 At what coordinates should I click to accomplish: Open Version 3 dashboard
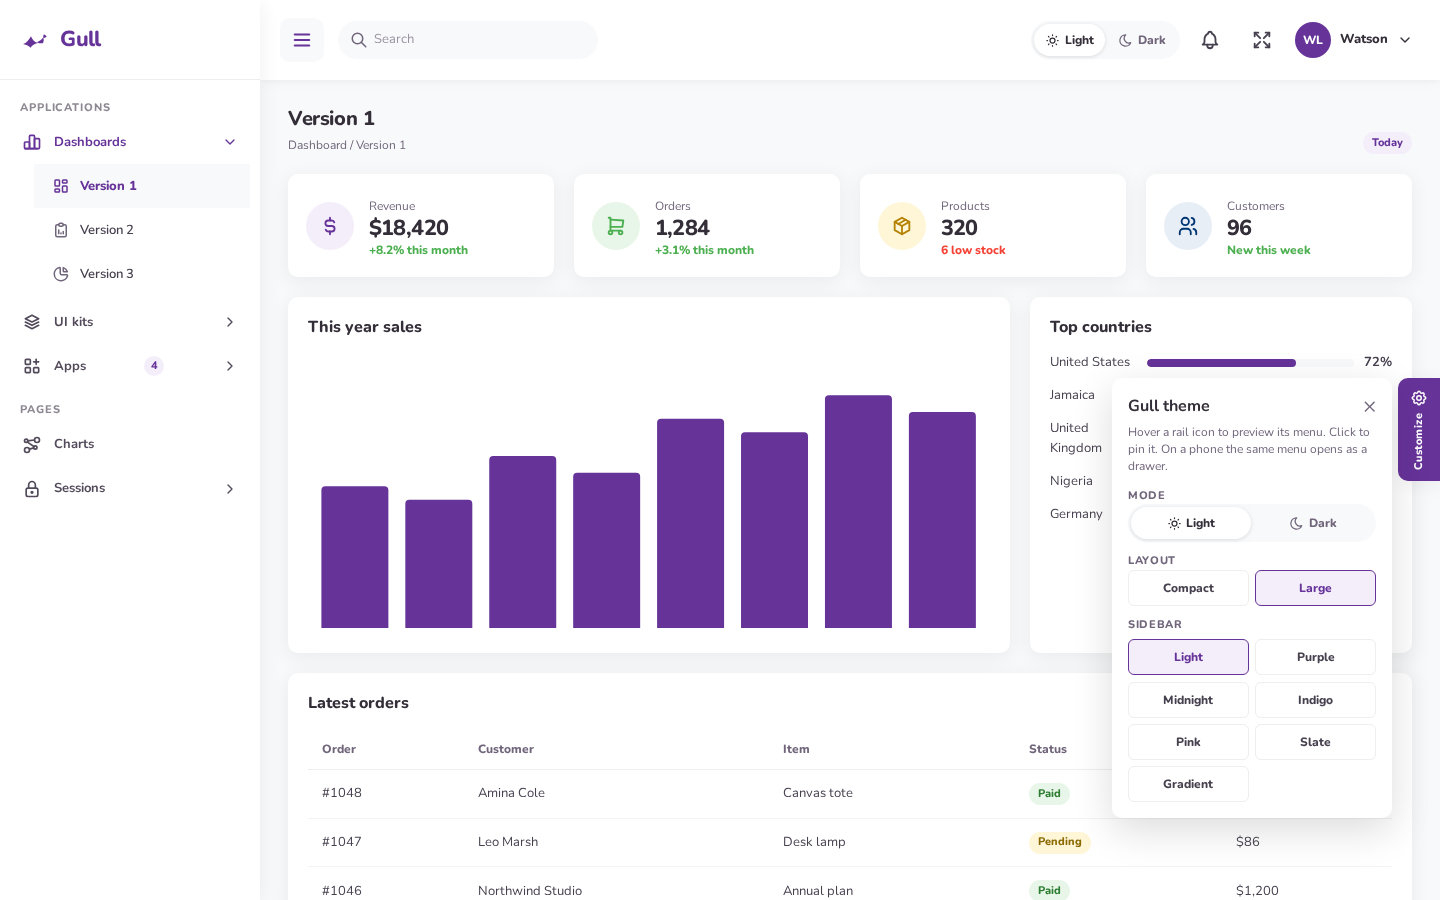click(x=142, y=274)
